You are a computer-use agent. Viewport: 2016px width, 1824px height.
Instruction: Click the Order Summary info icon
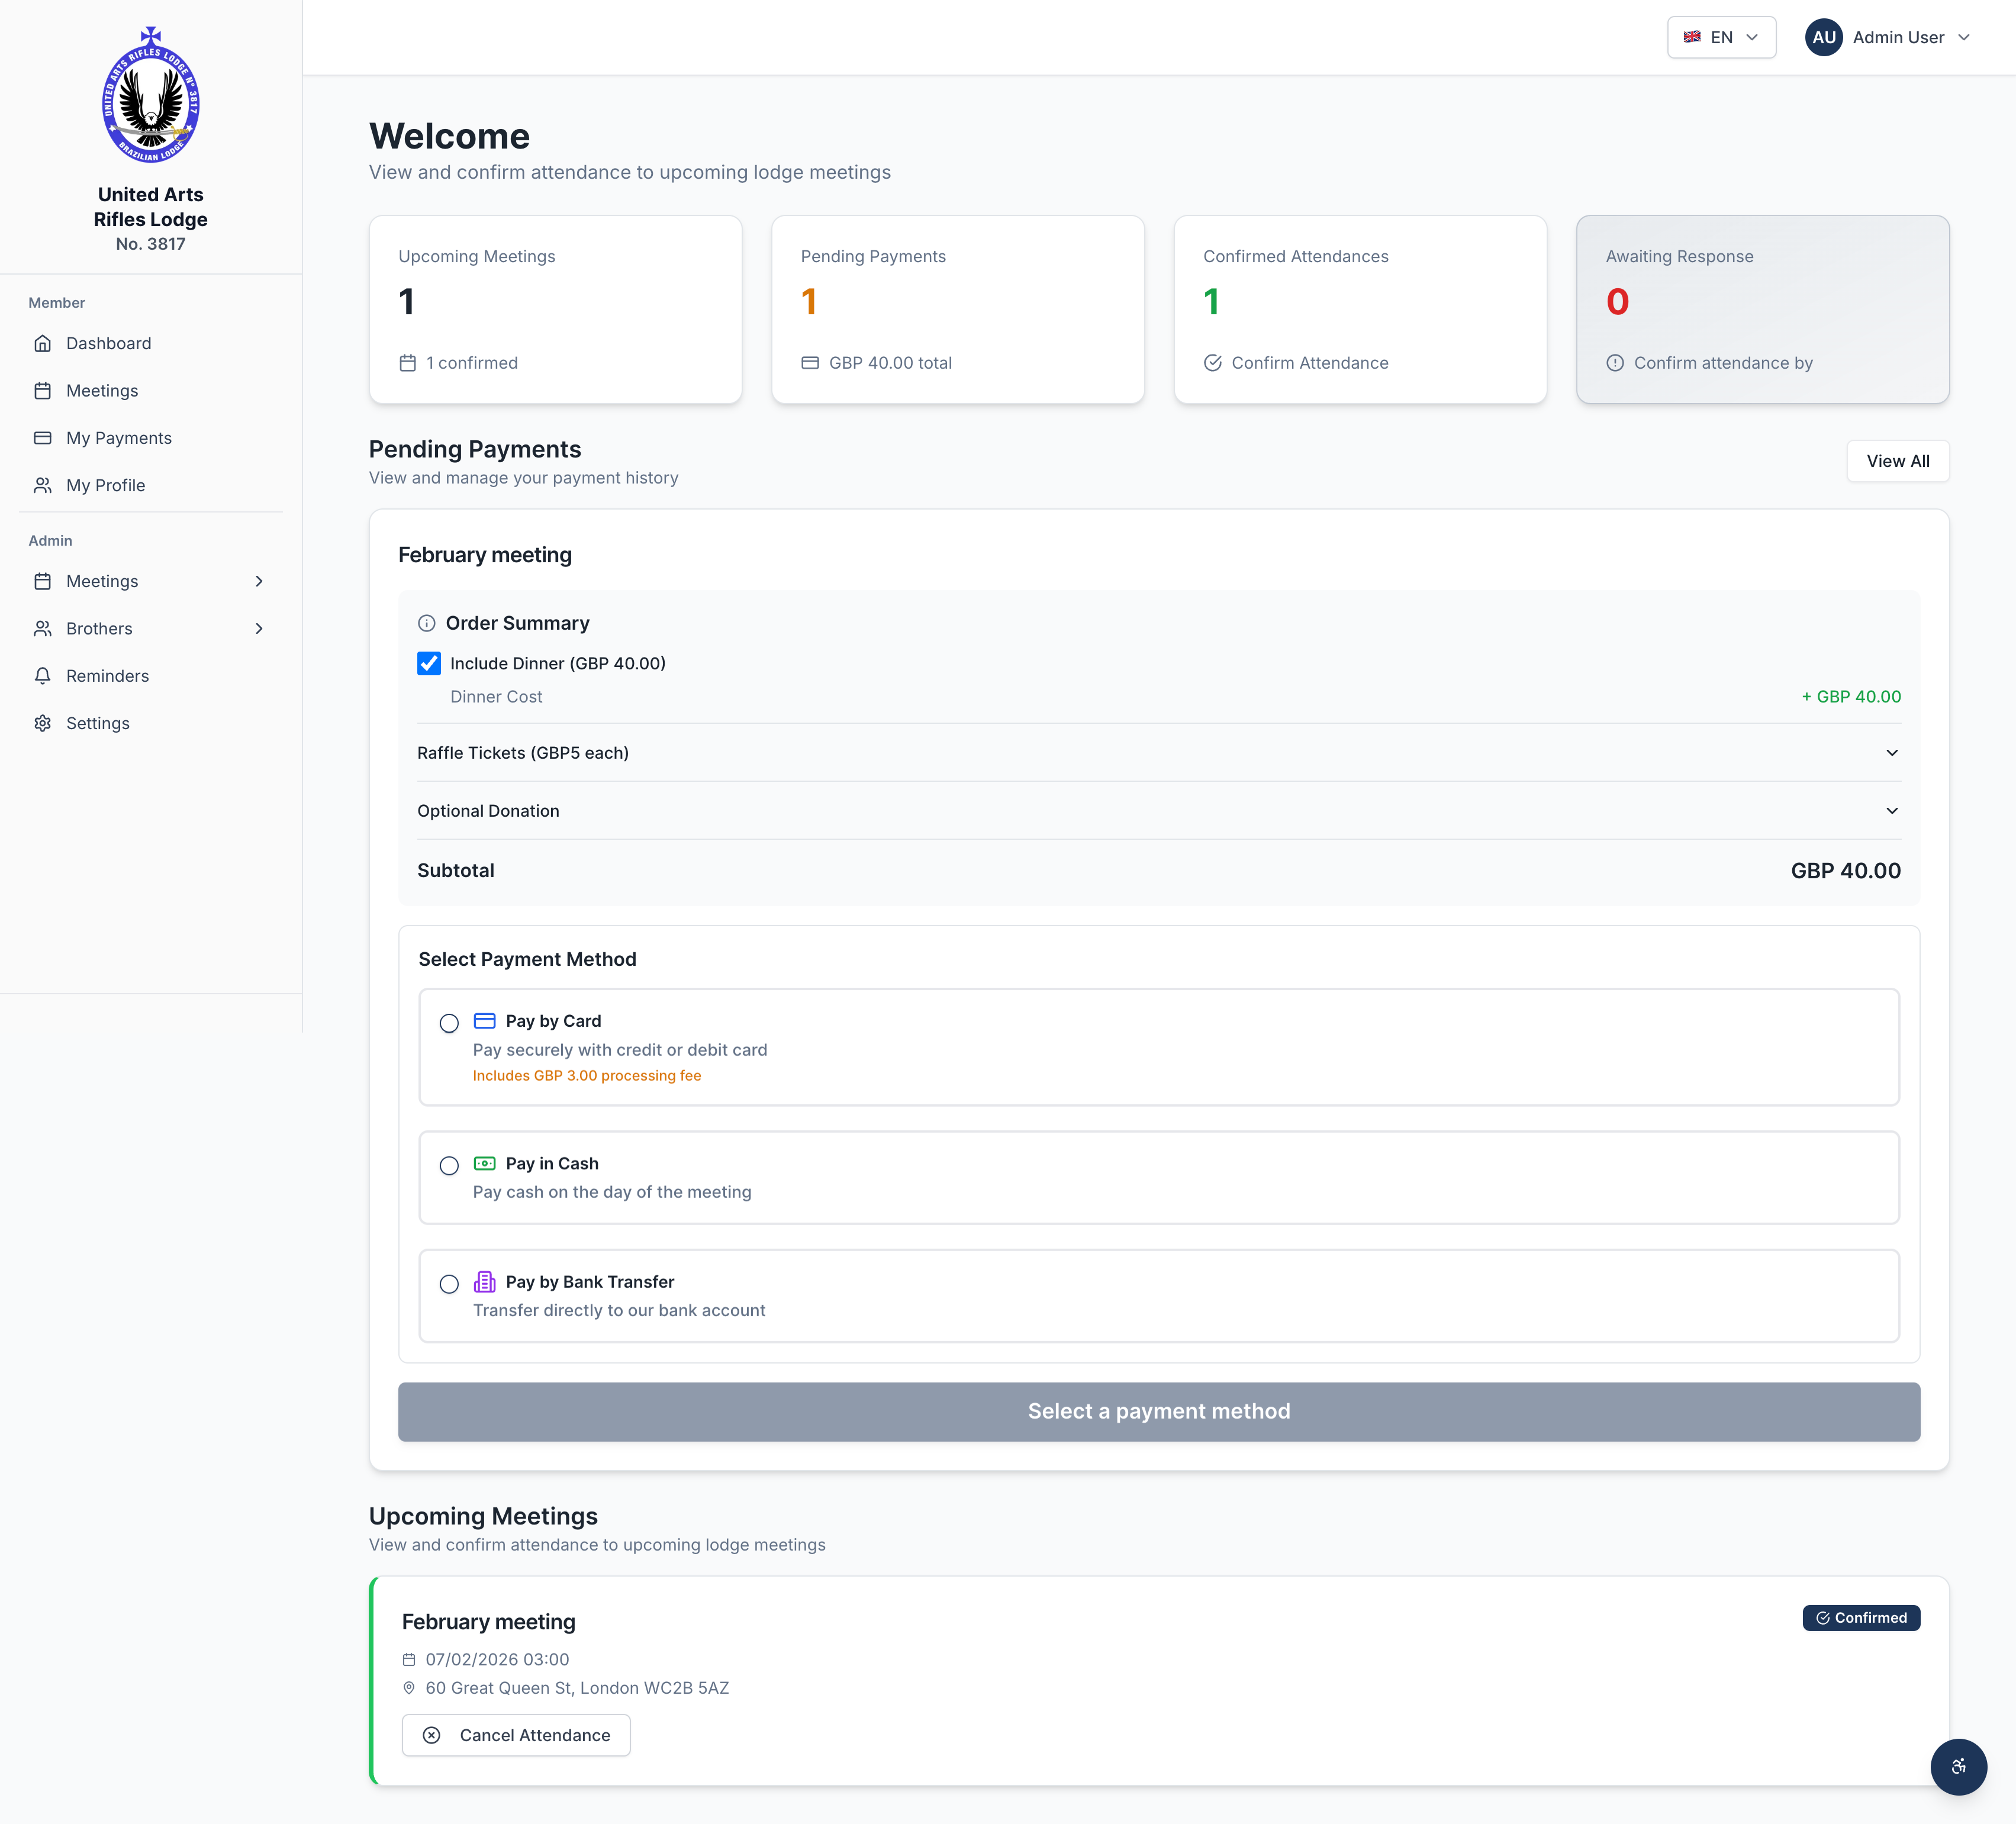click(x=426, y=623)
